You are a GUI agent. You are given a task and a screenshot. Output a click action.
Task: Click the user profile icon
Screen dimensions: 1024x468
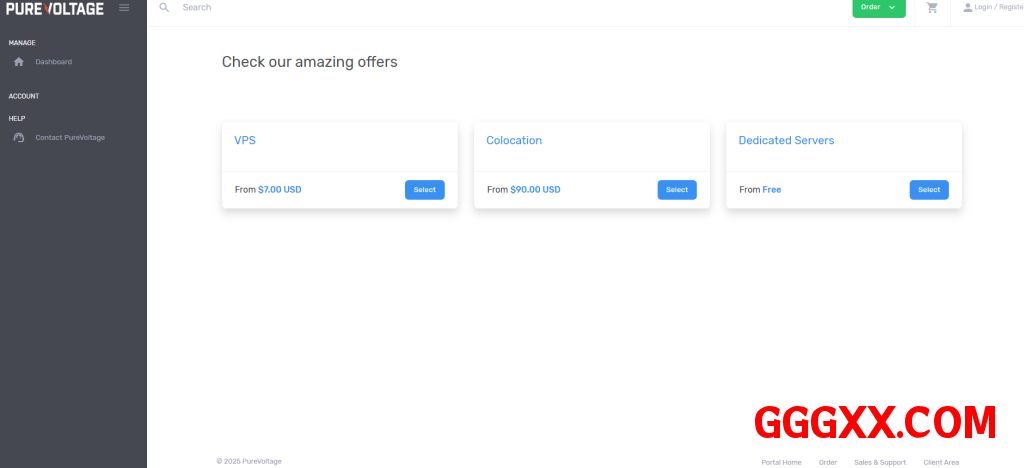coord(967,8)
